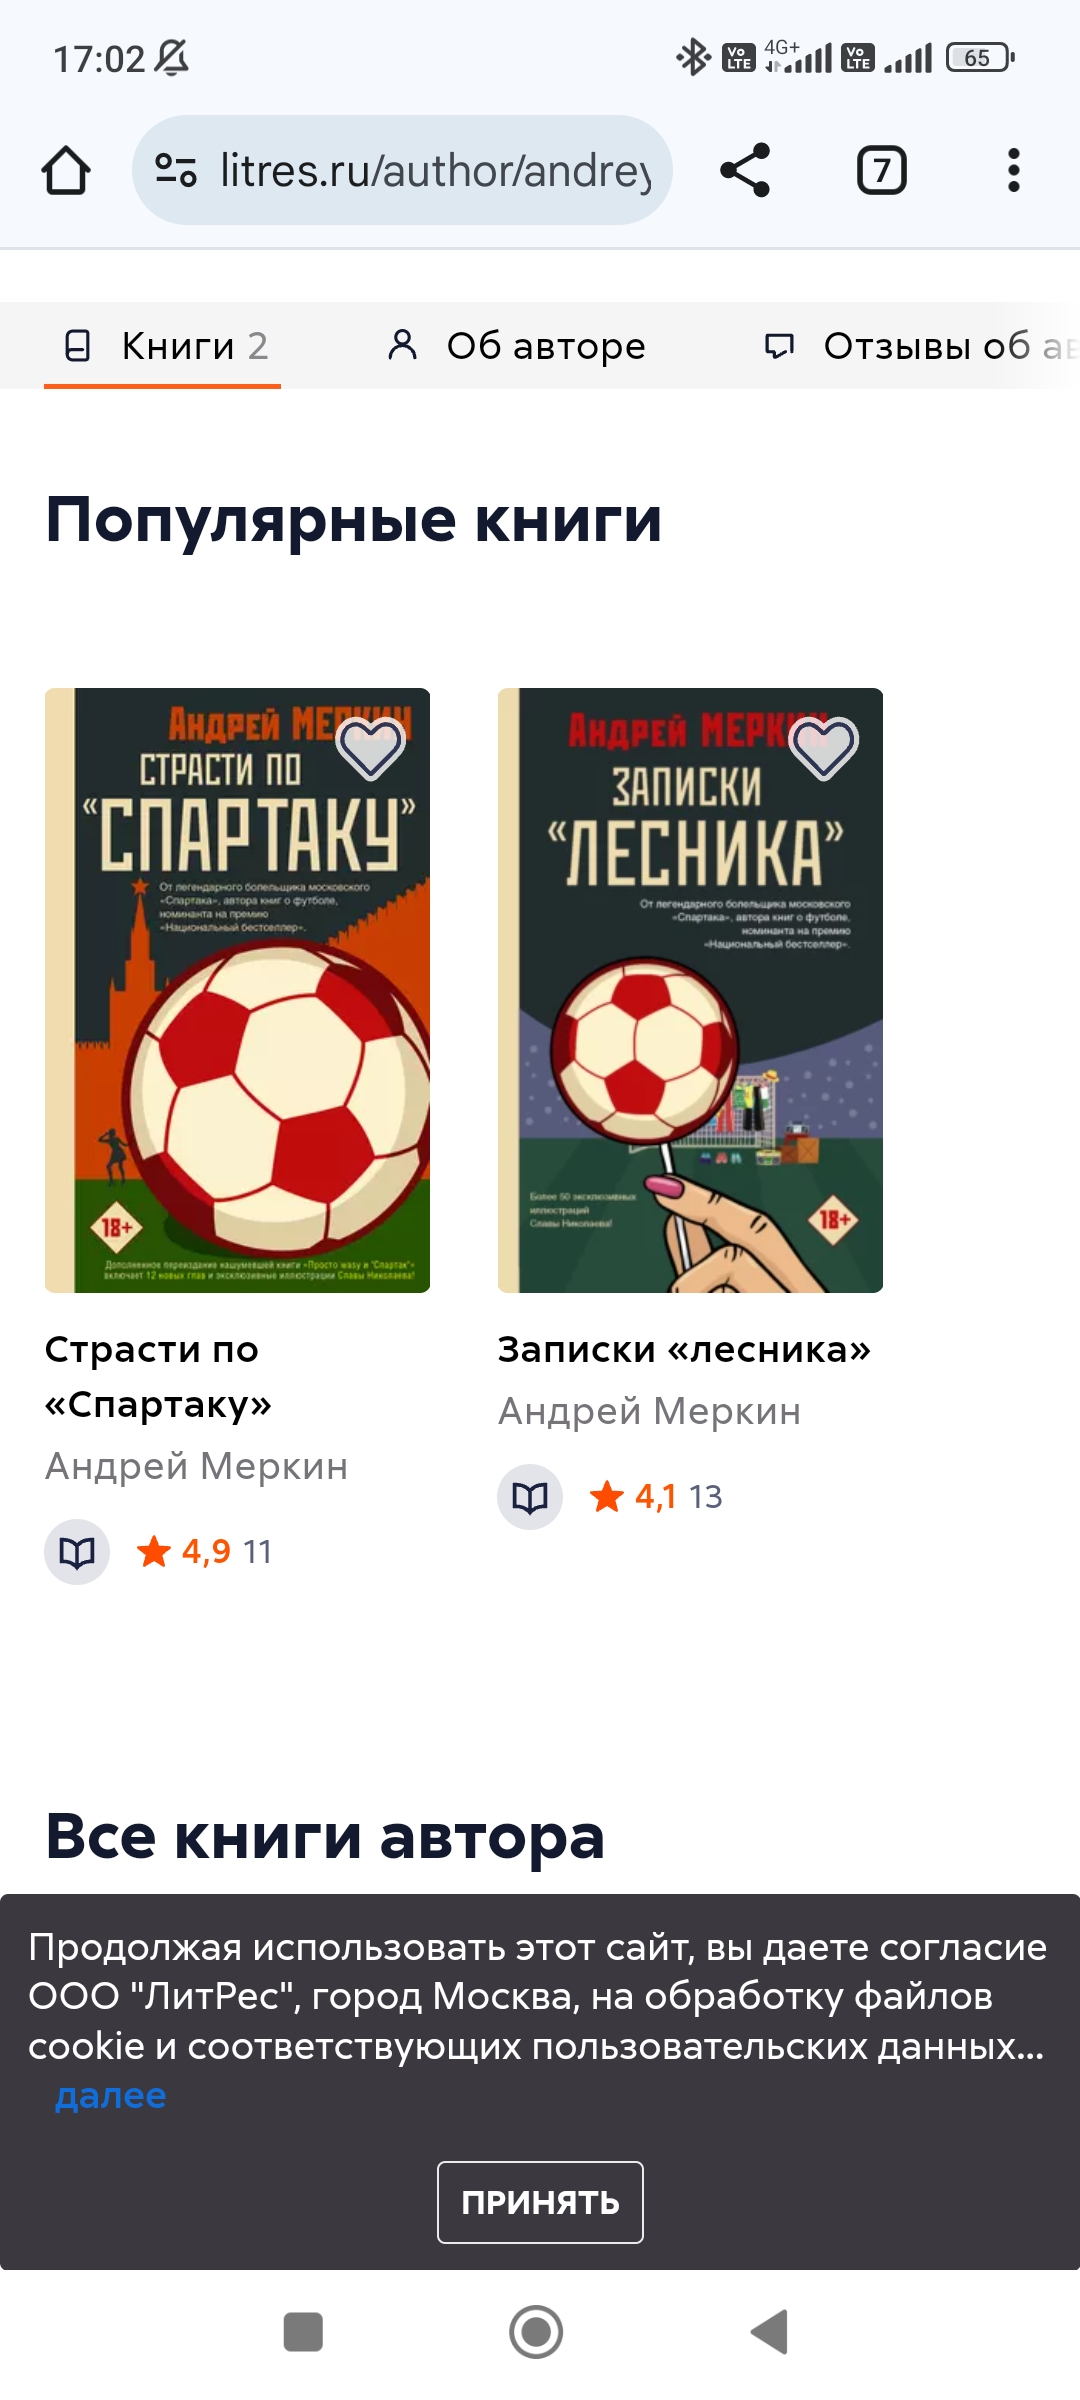Expand cookie notice via далее link
This screenshot has width=1080, height=2400.
[110, 2095]
